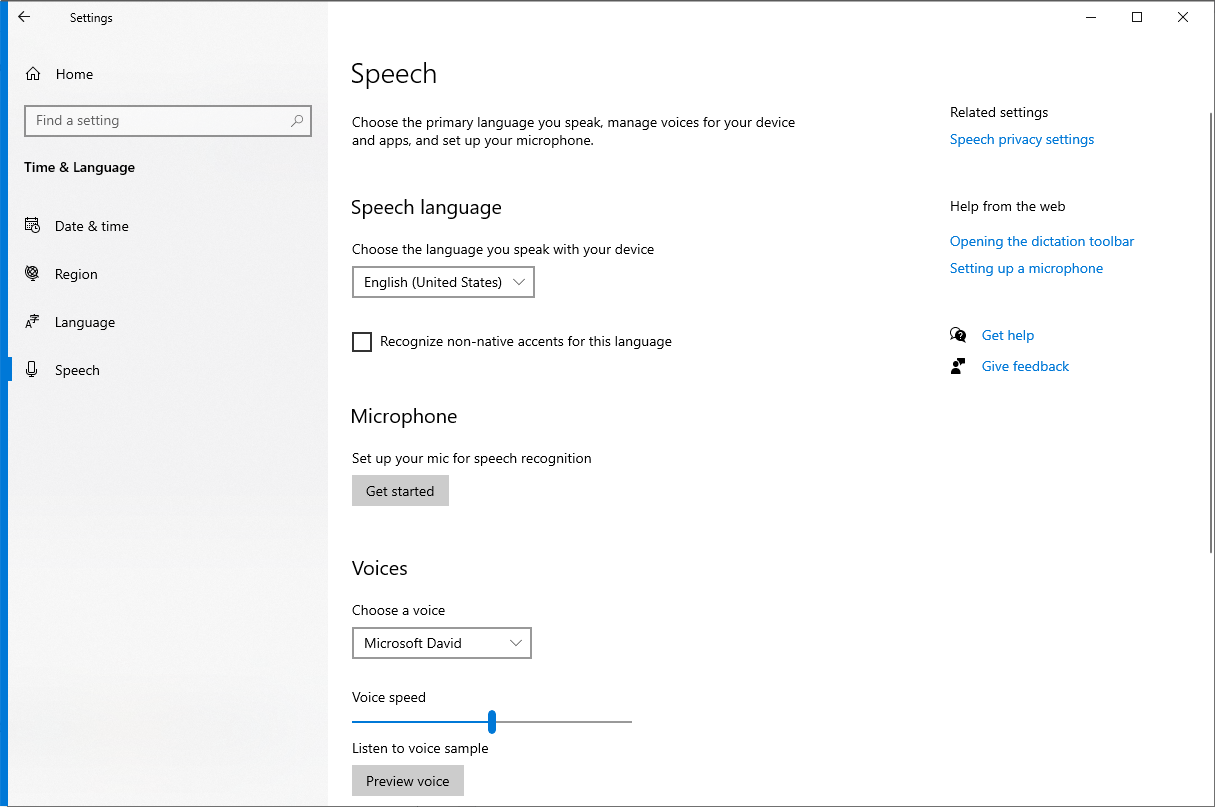Screen dimensions: 1215x807
Task: Click the Preview voice button
Action: [407, 781]
